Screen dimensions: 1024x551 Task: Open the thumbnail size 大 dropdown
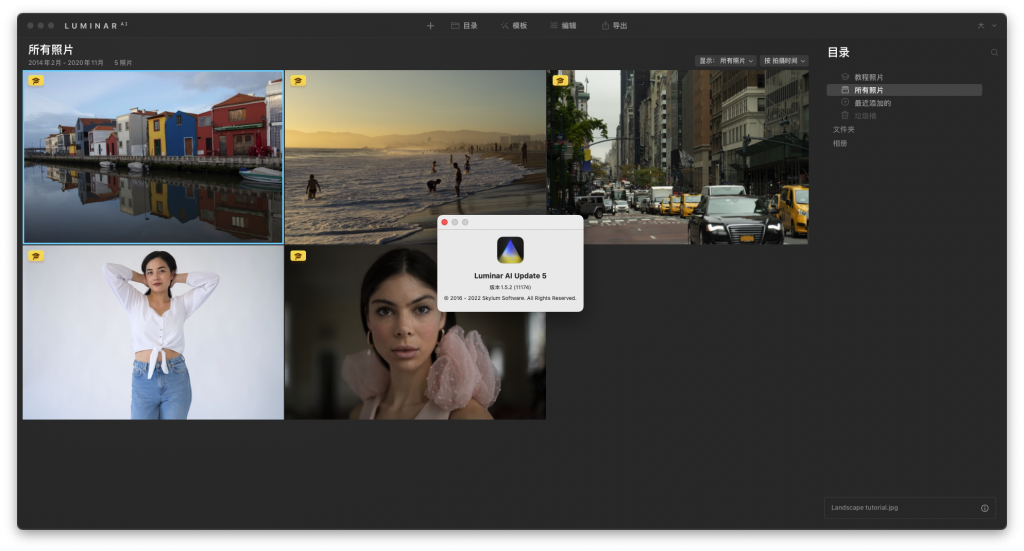pos(987,25)
